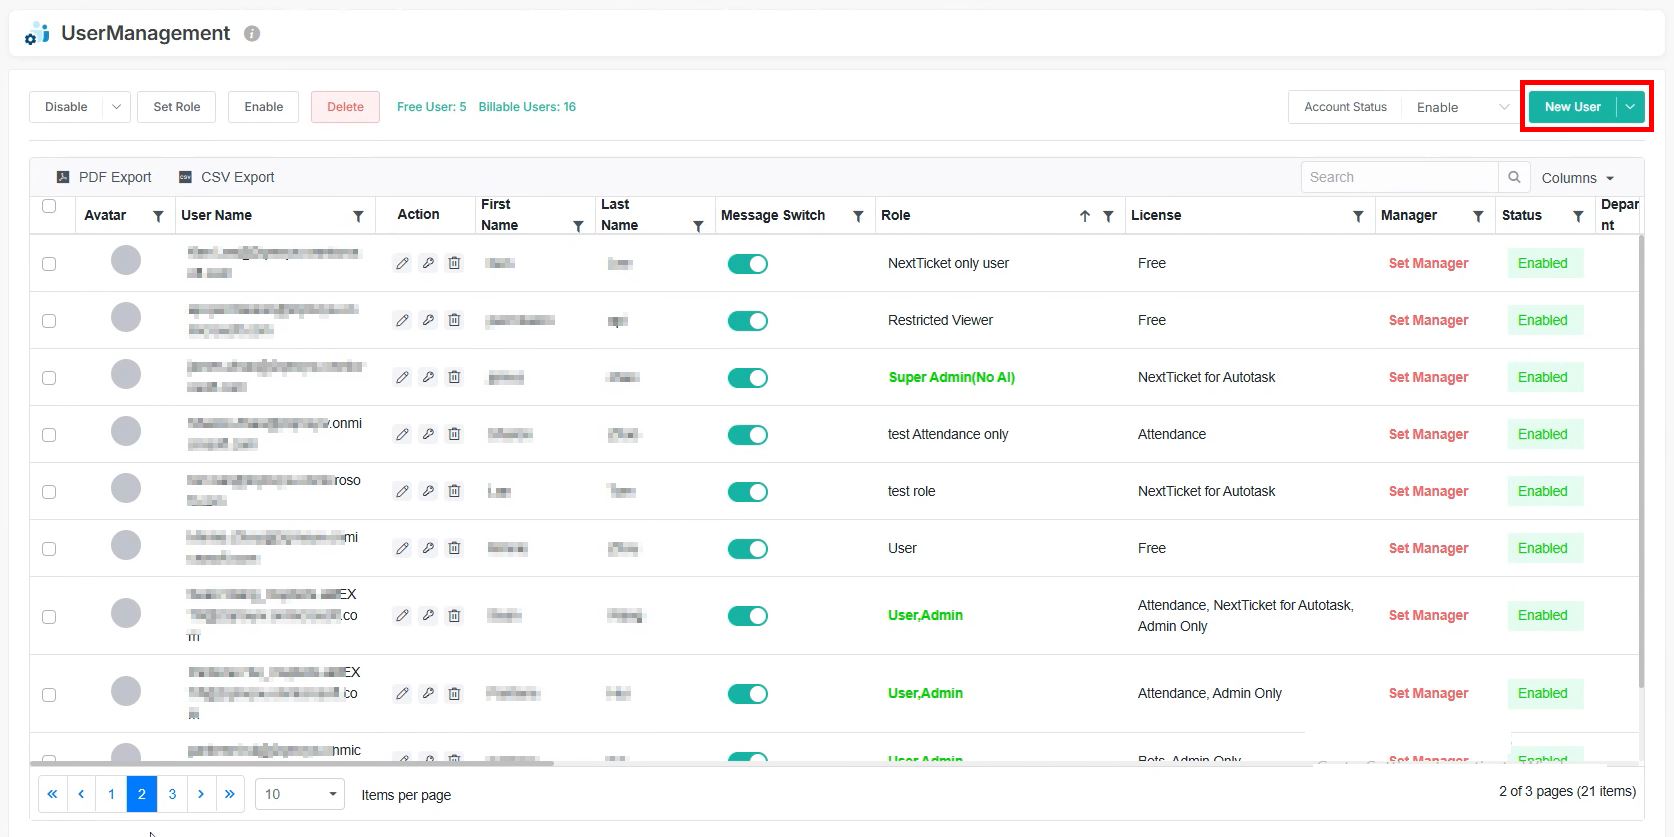Image resolution: width=1674 pixels, height=837 pixels.
Task: Click the filter icon on Role column
Action: point(1108,216)
